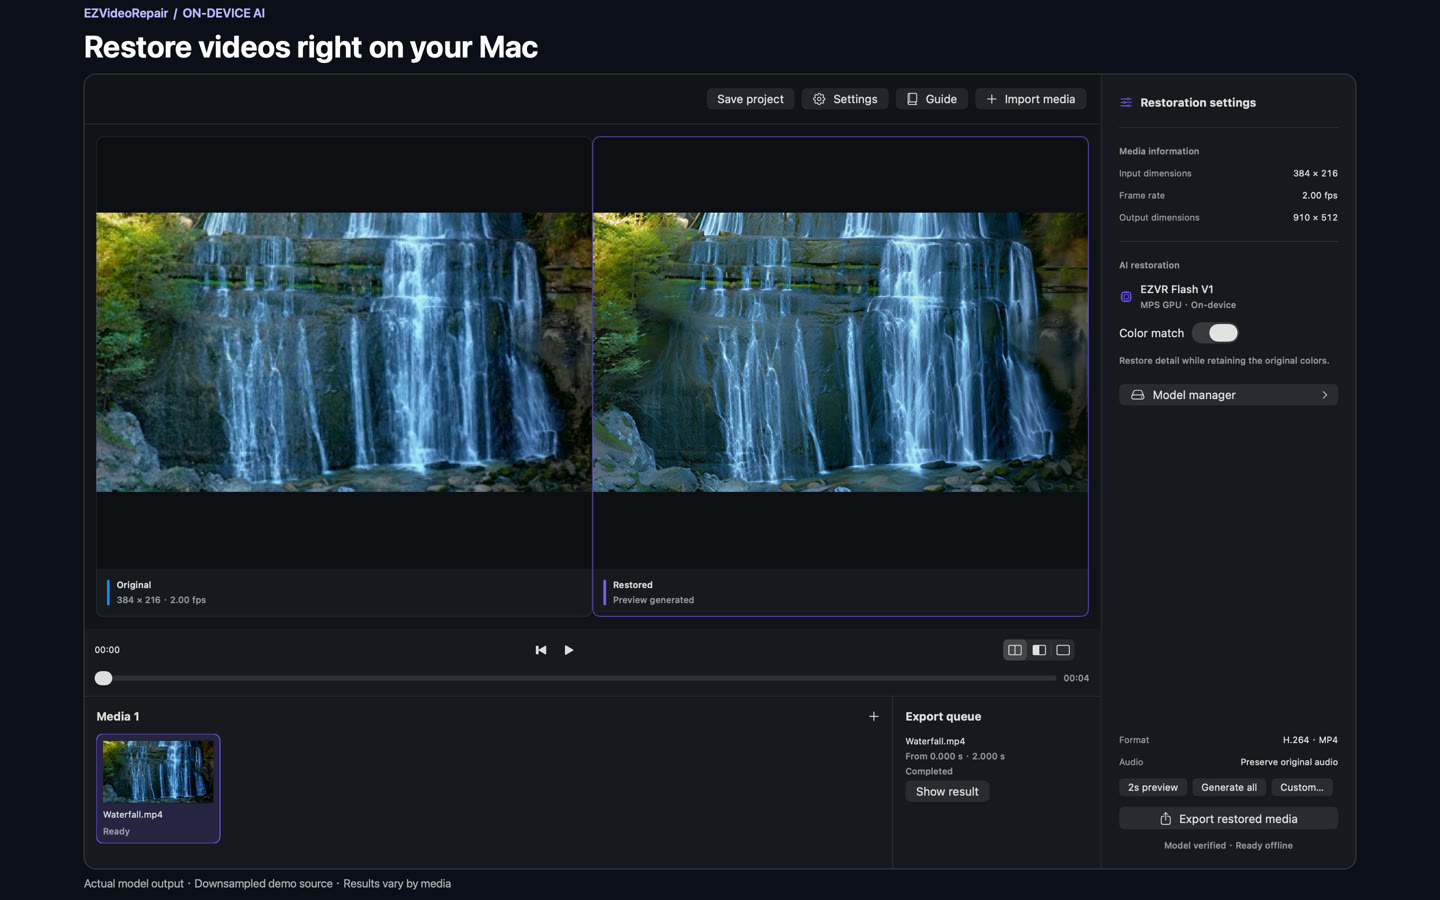The image size is (1440, 900).
Task: Click the Waterfall.mp4 export queue entry
Action: point(935,741)
